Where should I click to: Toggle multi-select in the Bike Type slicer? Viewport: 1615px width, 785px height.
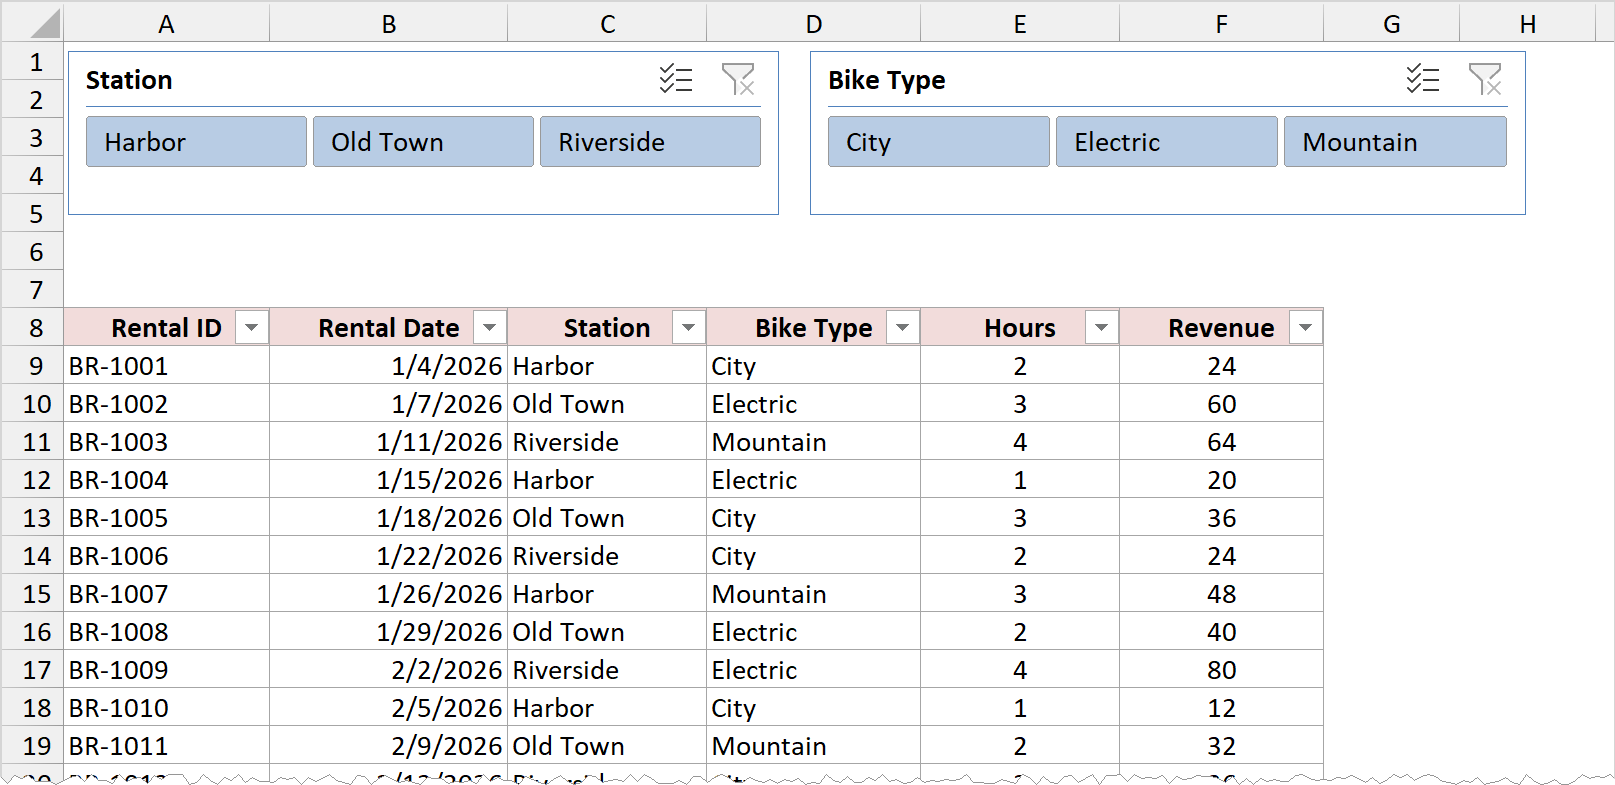point(1423,79)
